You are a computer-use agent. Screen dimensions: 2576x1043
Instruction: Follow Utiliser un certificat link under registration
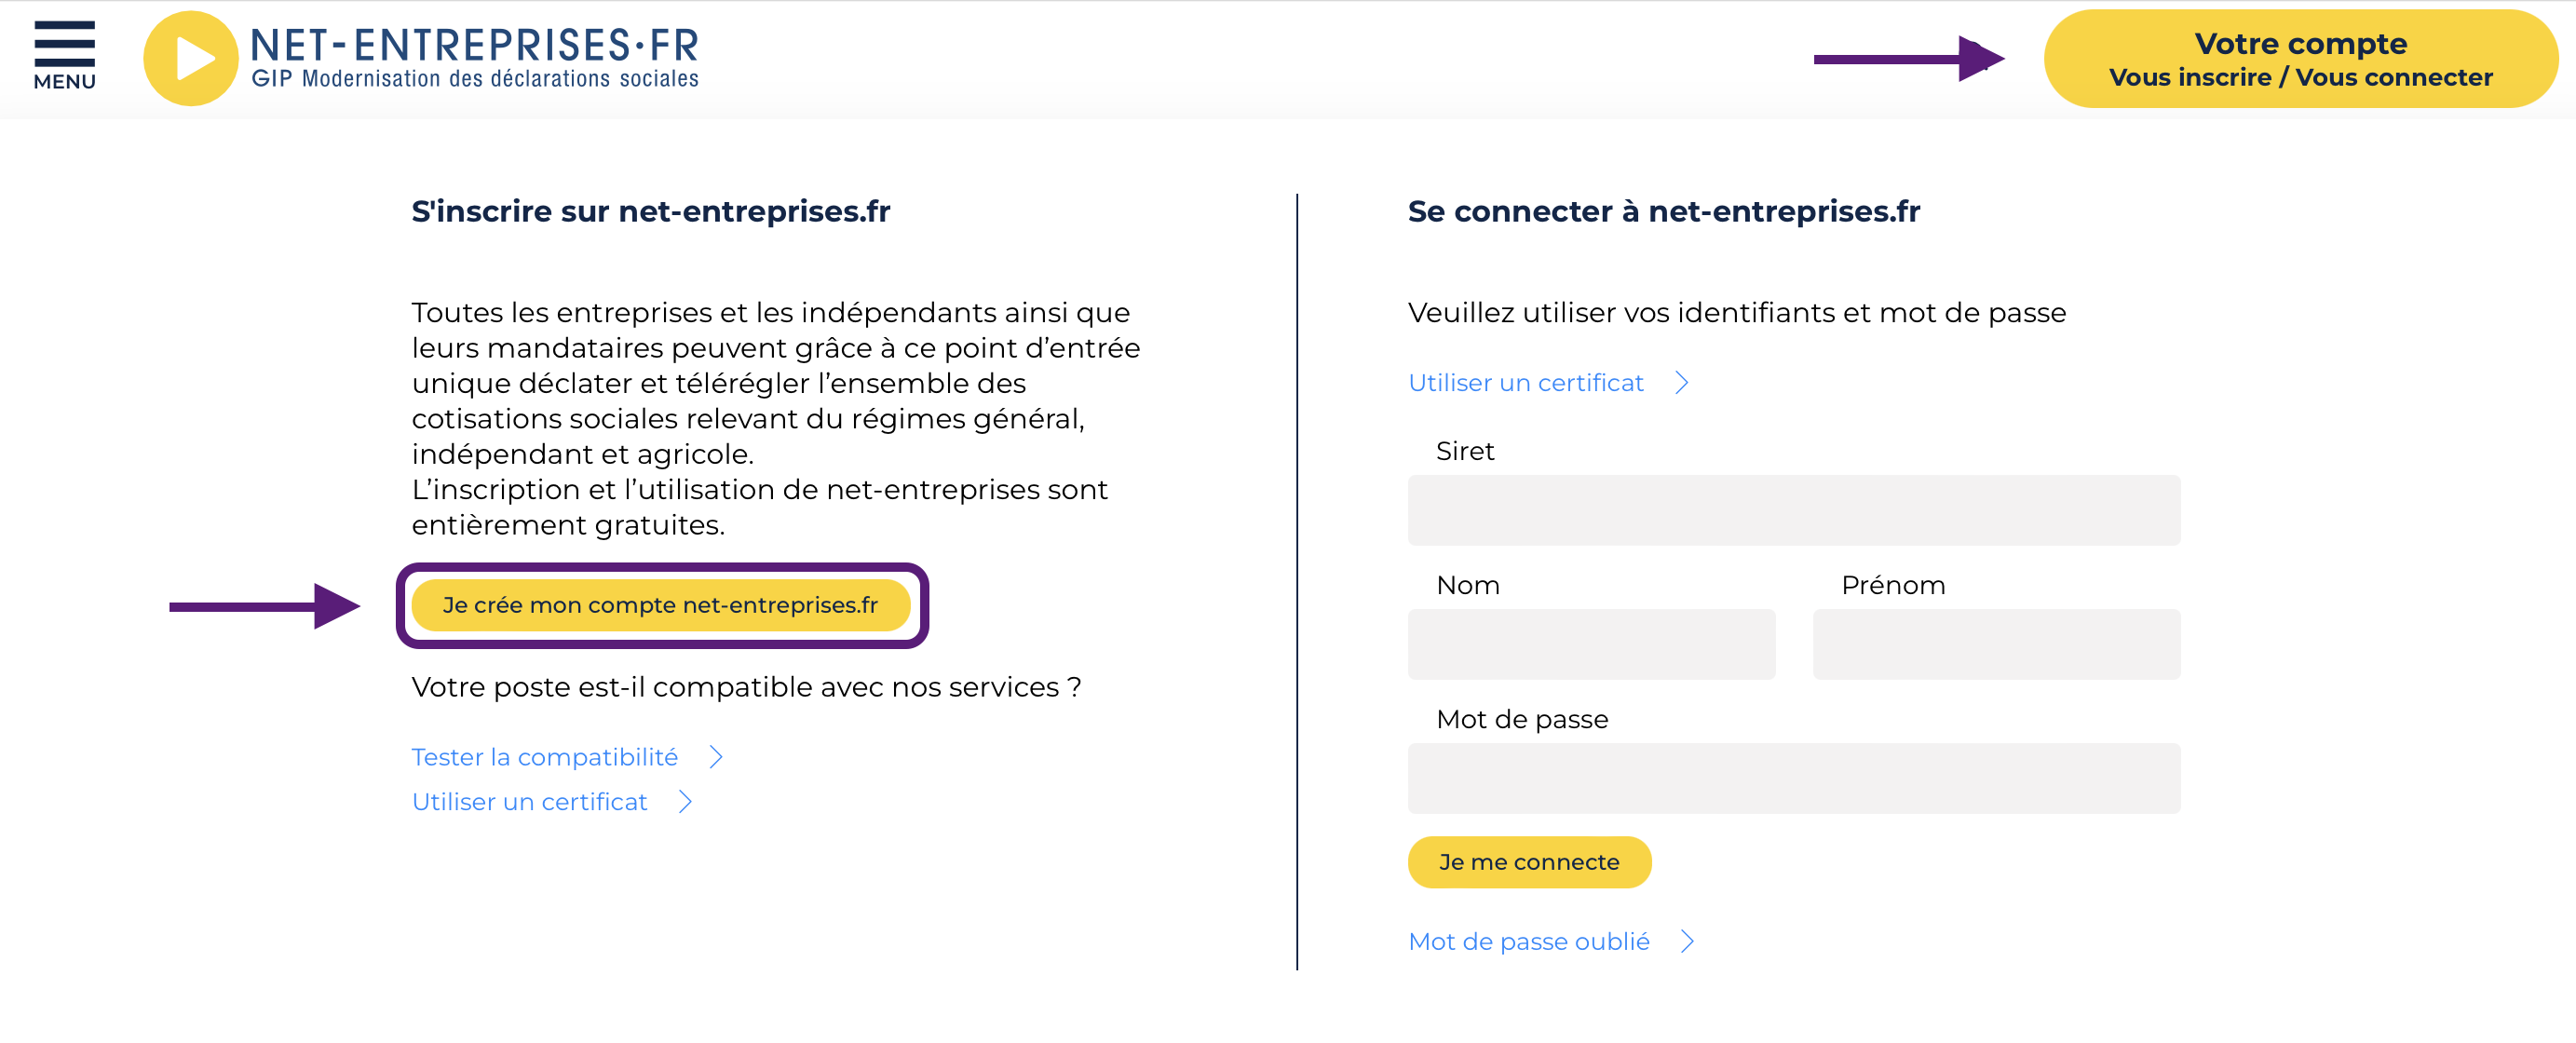click(x=530, y=802)
